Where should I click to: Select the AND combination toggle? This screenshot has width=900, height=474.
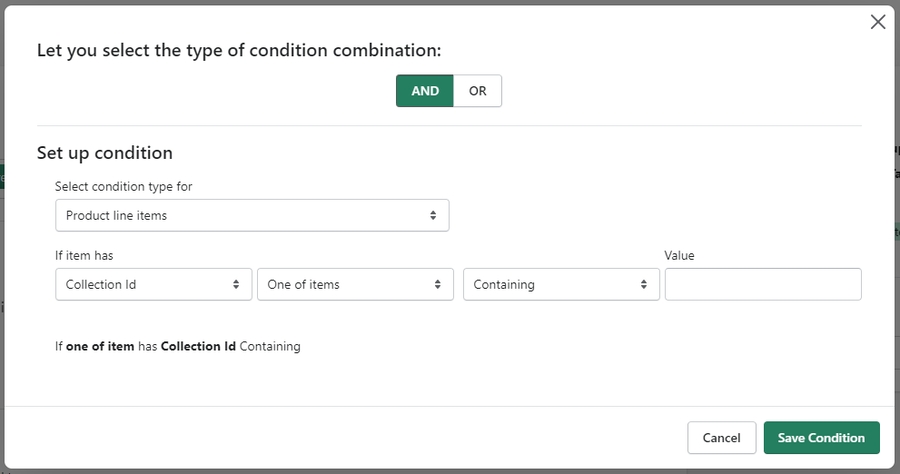[x=425, y=90]
